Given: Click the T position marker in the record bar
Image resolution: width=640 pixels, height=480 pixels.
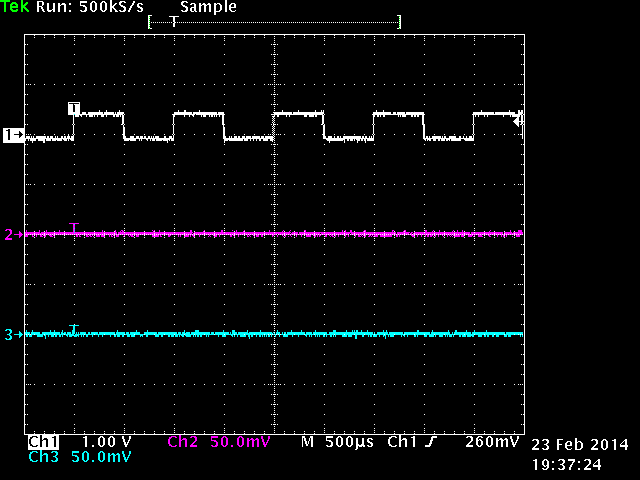Looking at the screenshot, I should (174, 21).
